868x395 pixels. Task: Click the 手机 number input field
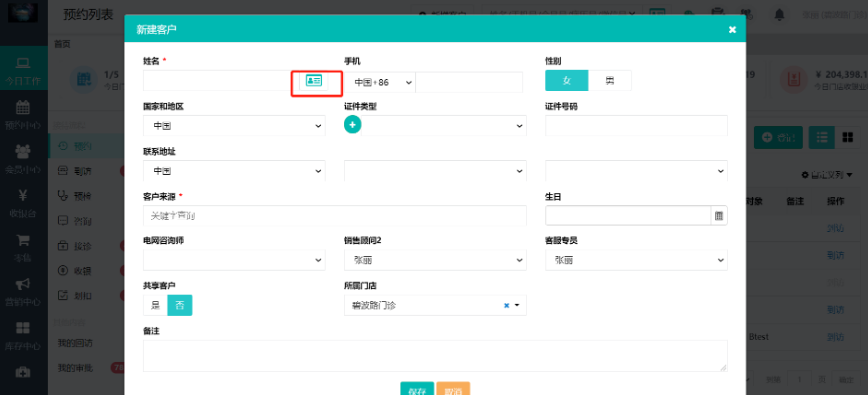pos(469,82)
